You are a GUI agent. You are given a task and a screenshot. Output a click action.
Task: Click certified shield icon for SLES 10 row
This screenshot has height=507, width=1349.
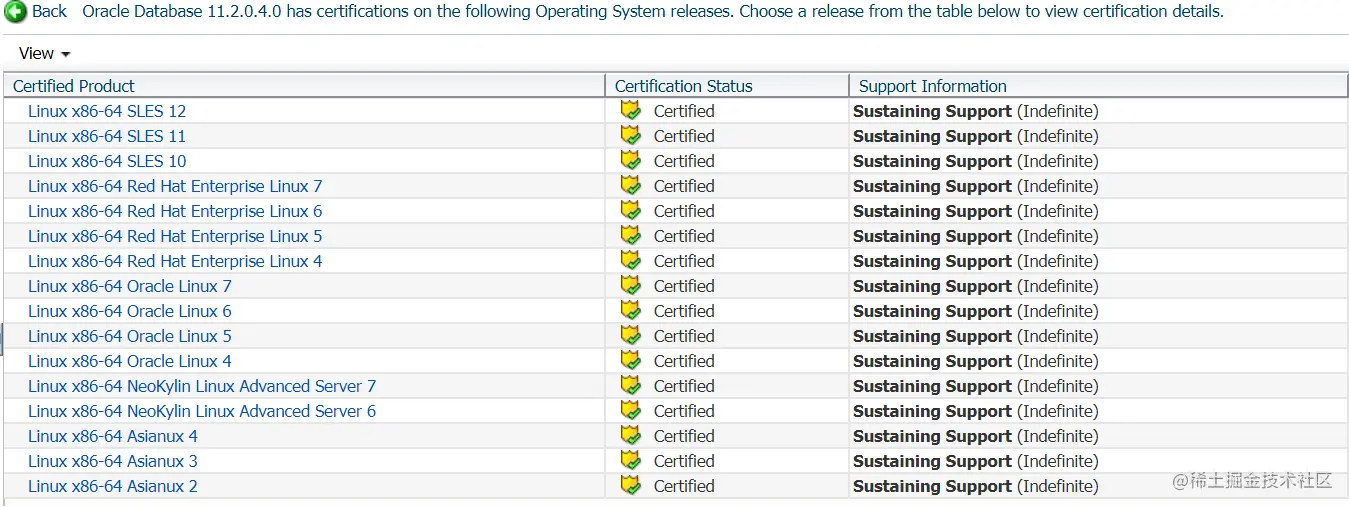click(x=630, y=160)
